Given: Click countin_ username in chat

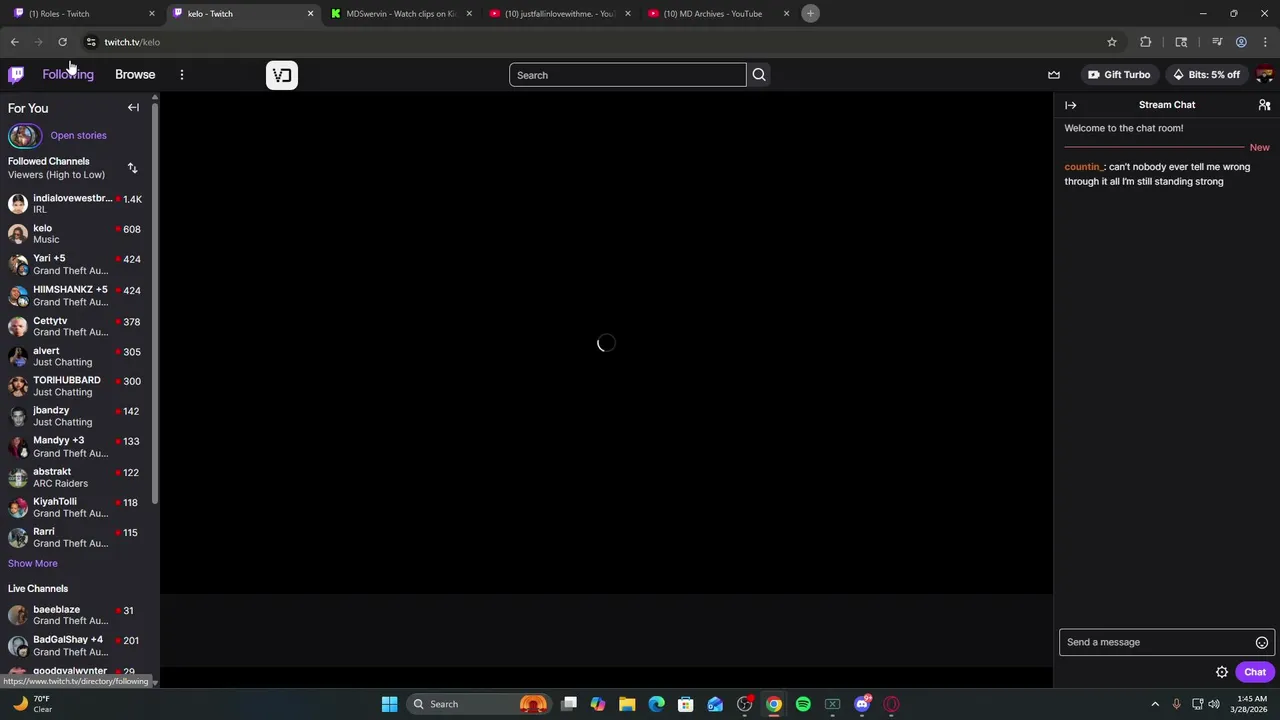Looking at the screenshot, I should coord(1085,167).
